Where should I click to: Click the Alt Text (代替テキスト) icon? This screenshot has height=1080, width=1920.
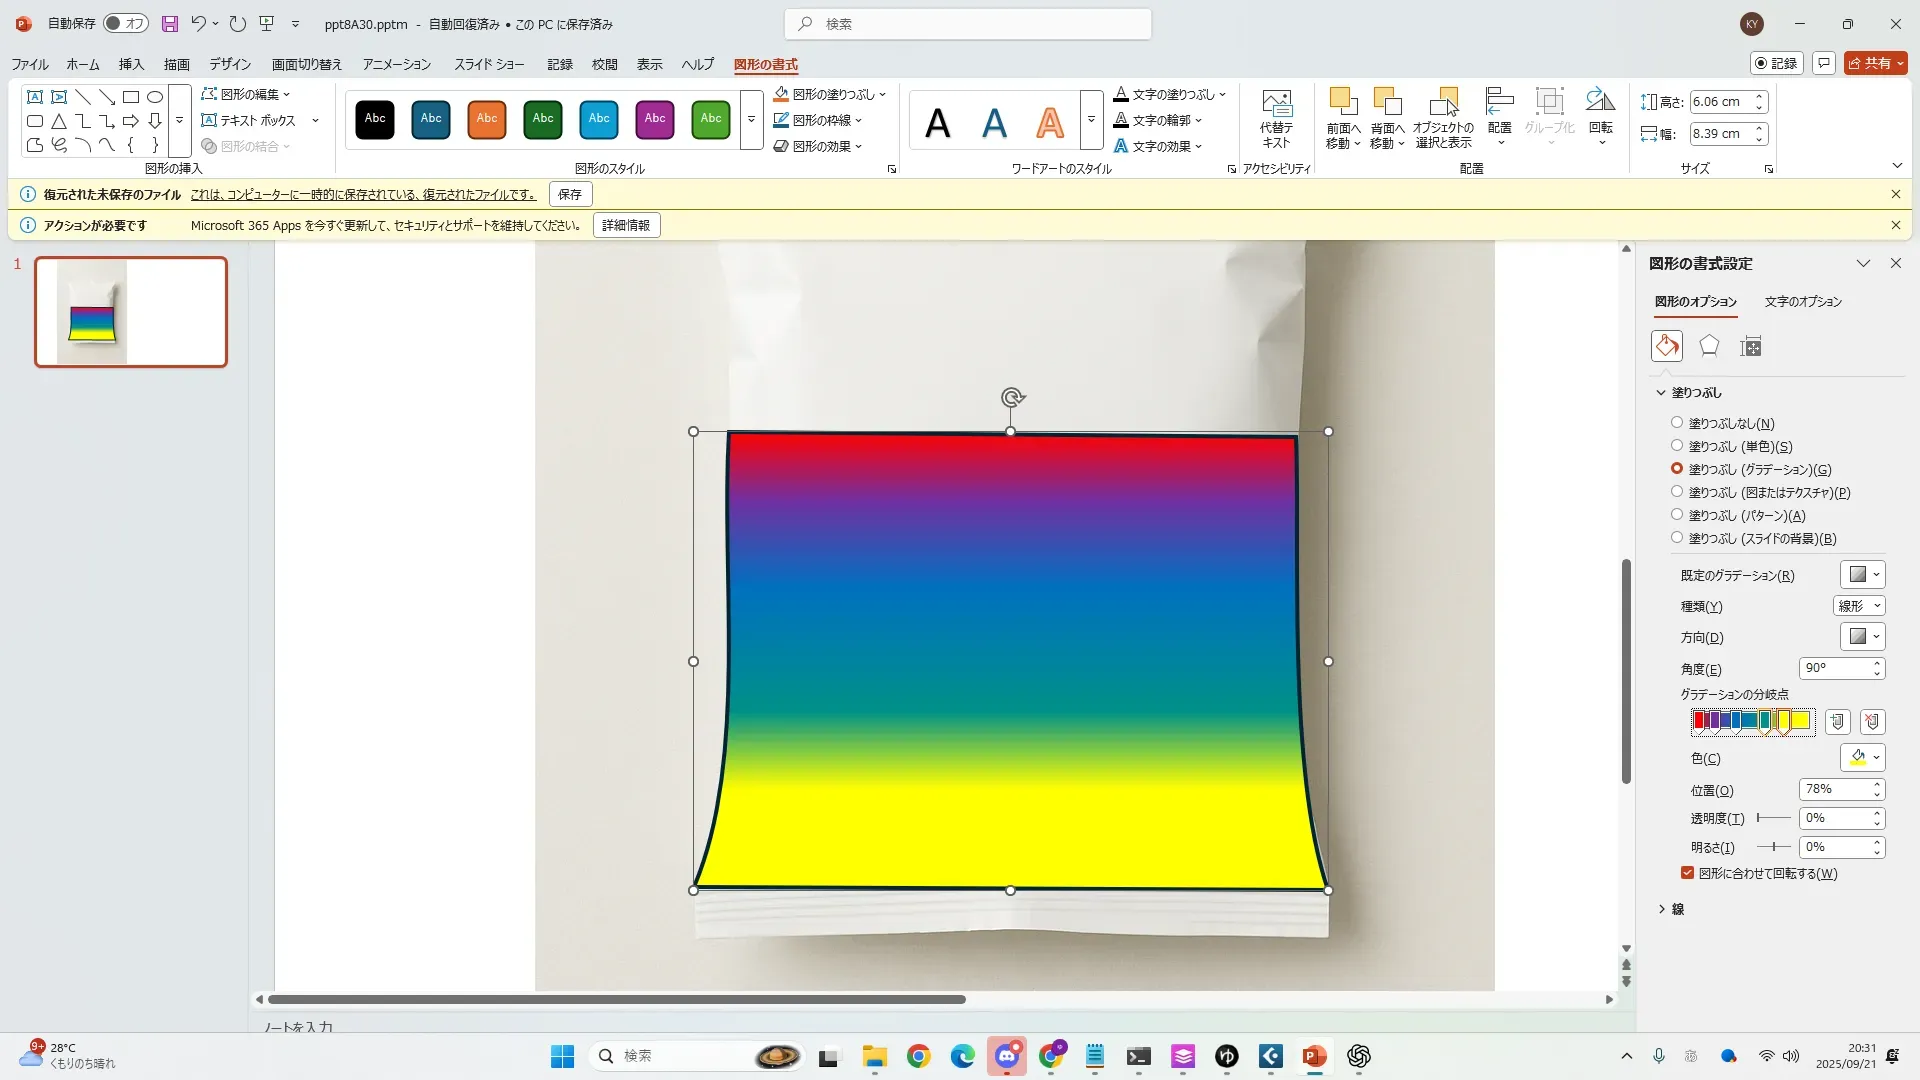[x=1276, y=118]
